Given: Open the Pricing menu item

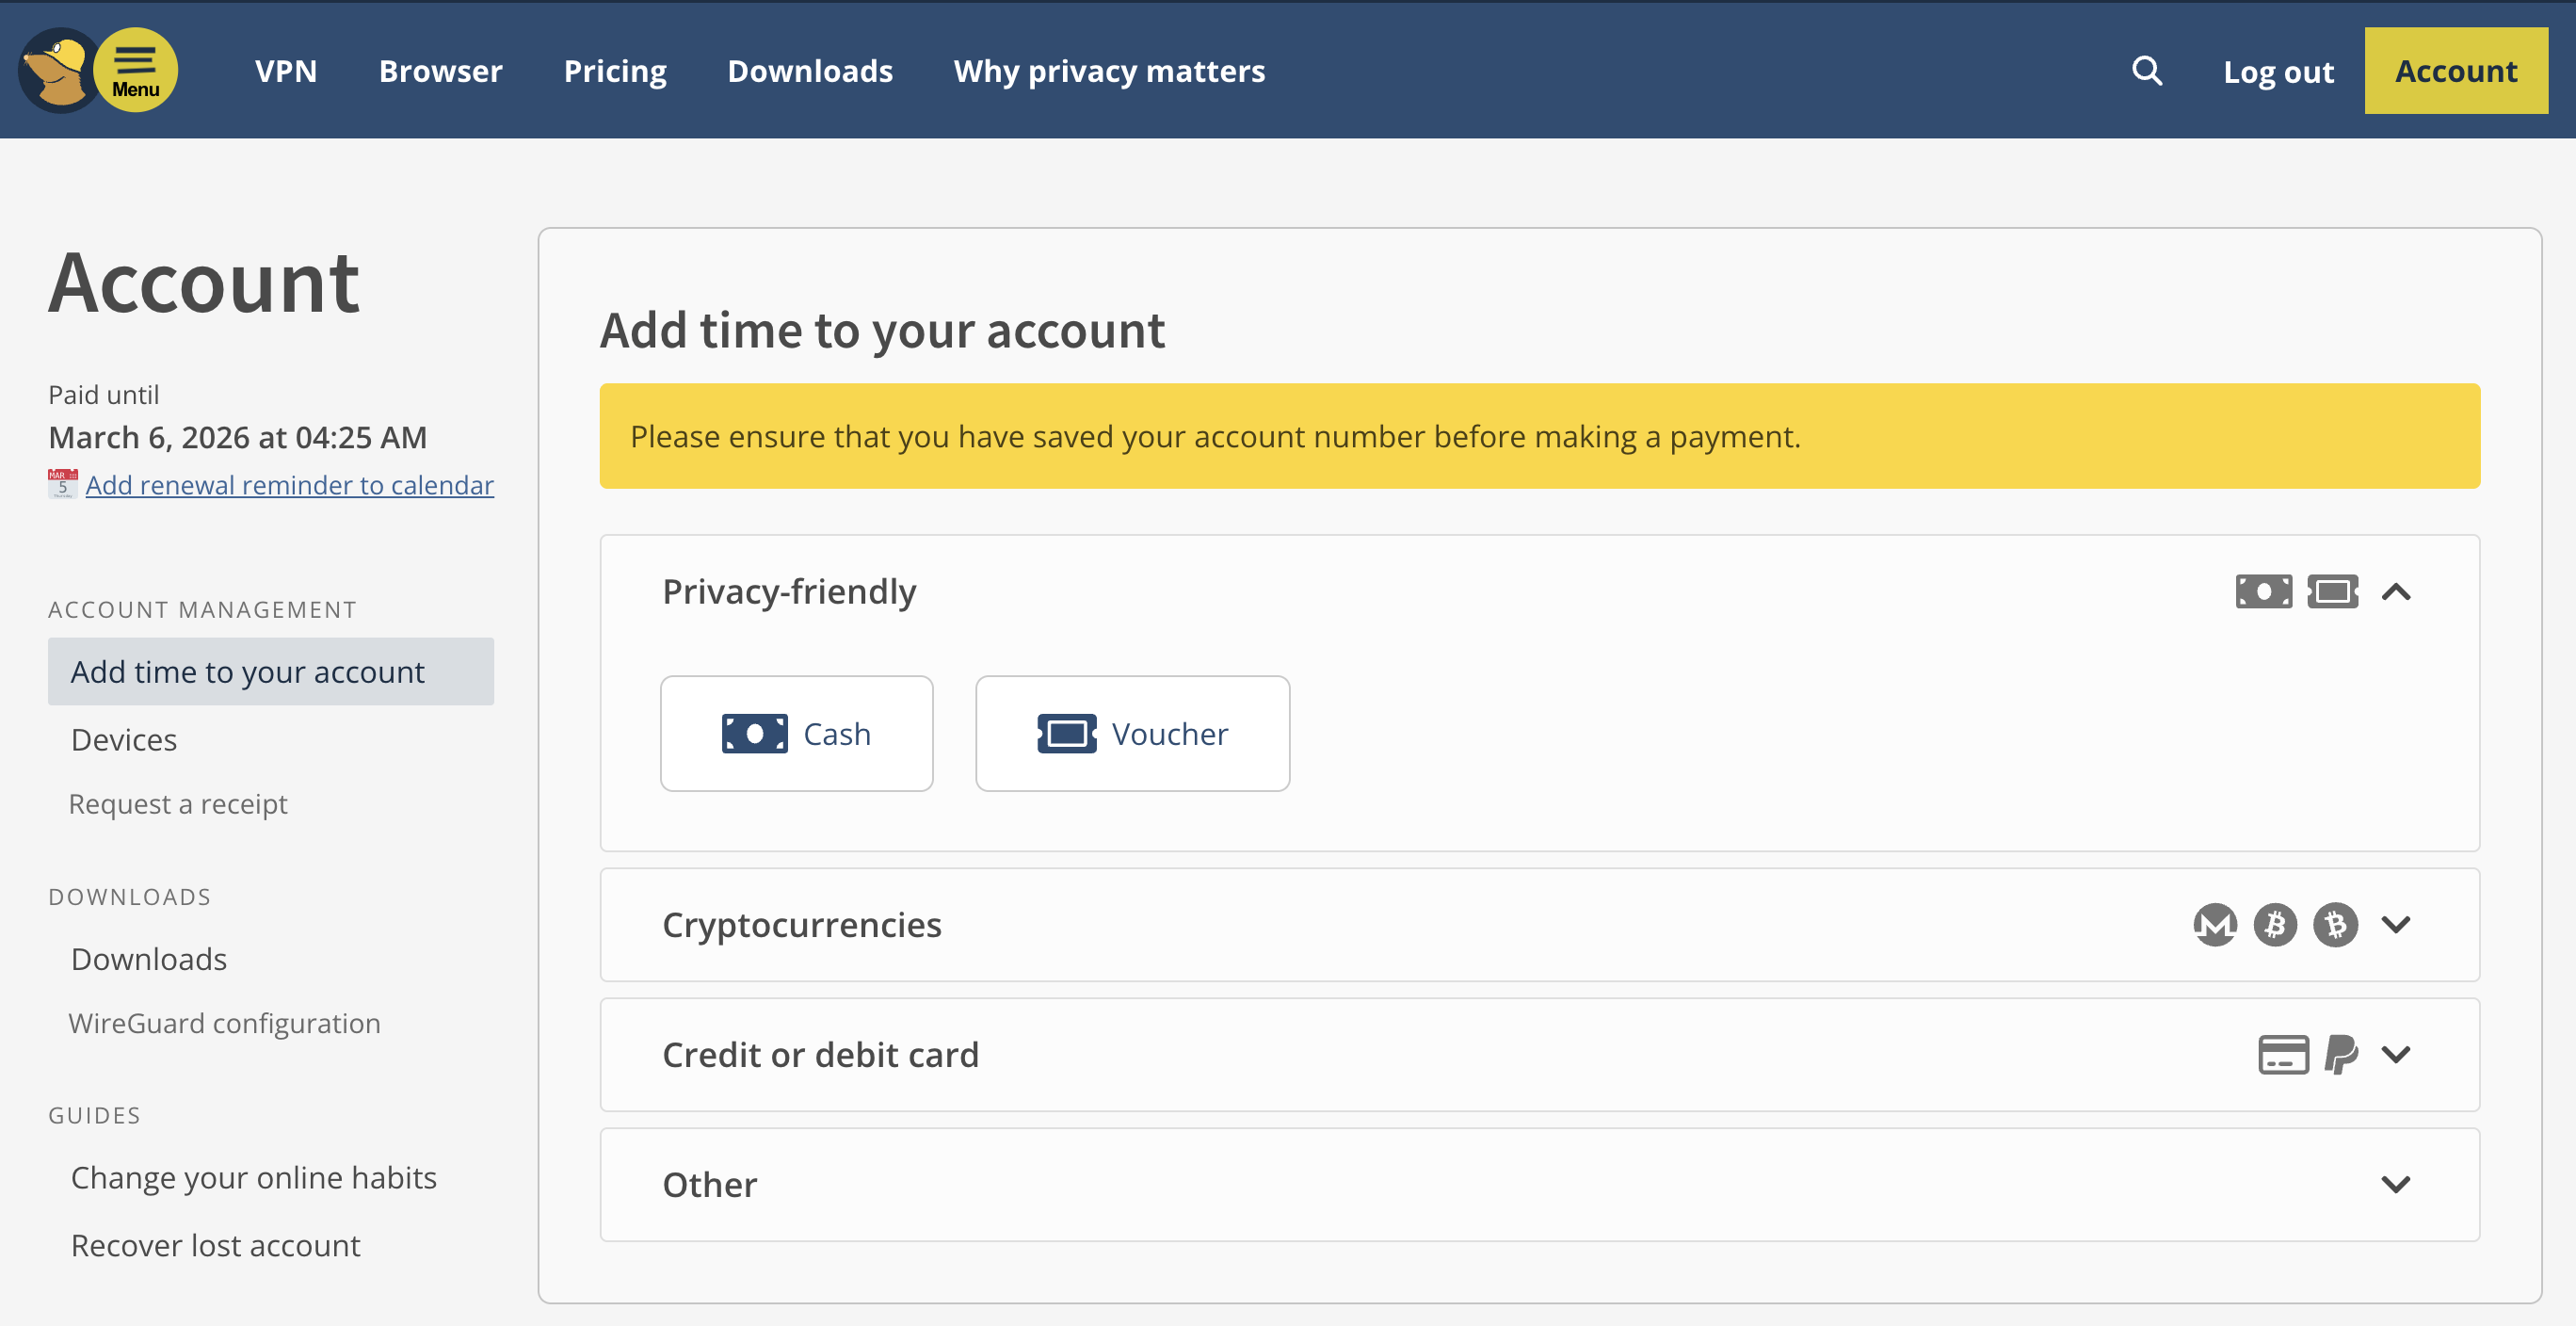Looking at the screenshot, I should (x=615, y=70).
